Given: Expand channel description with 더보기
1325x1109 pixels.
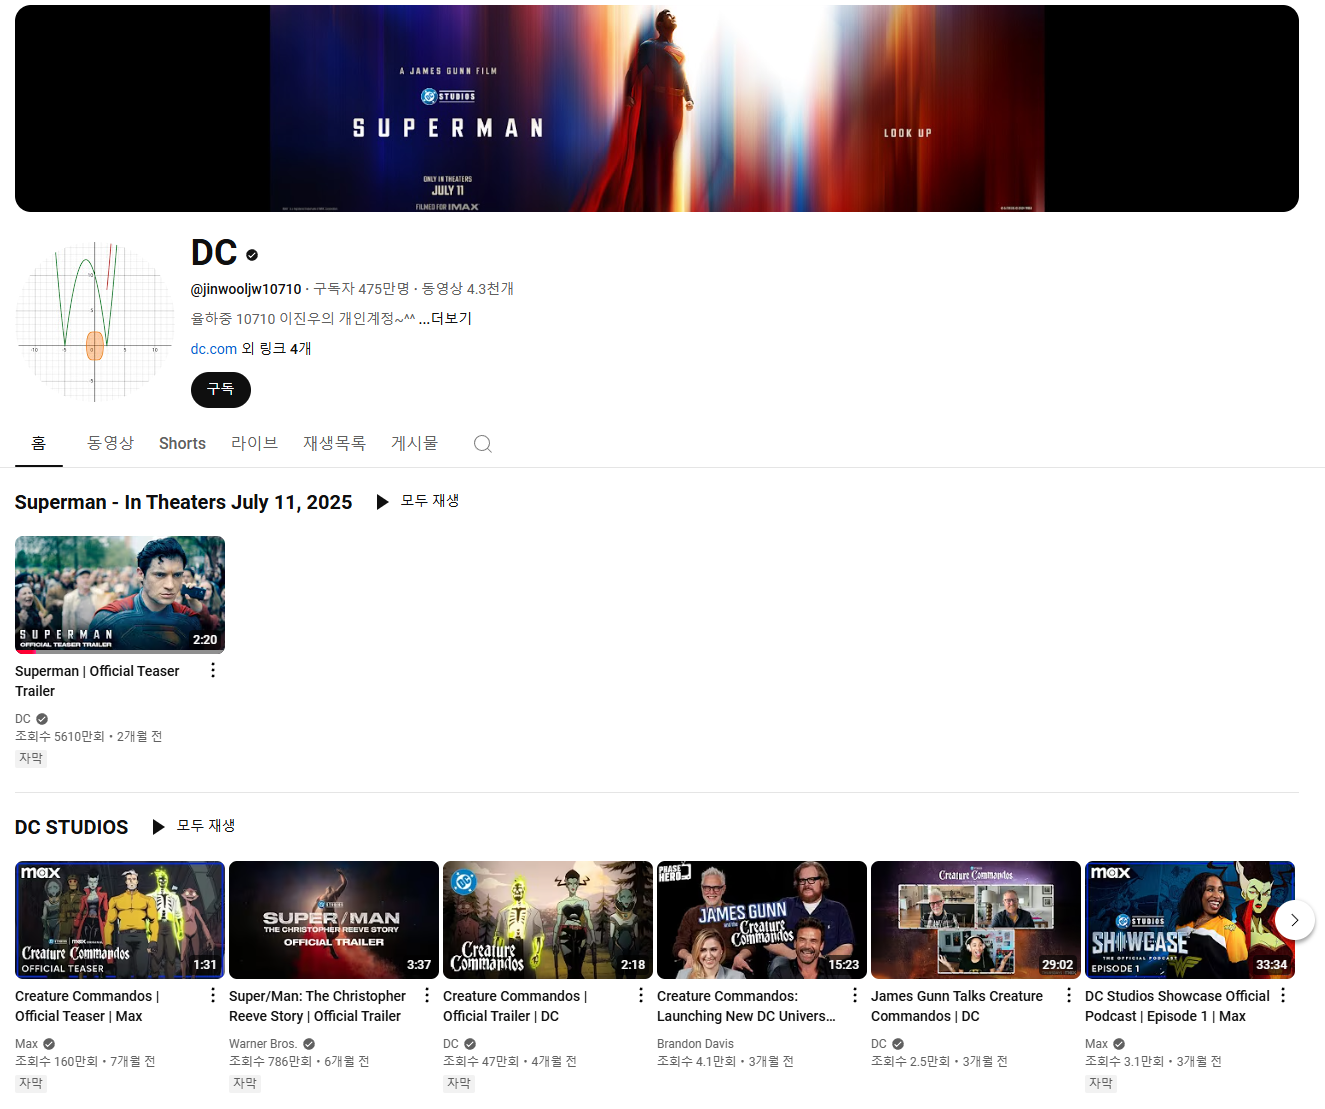Looking at the screenshot, I should pyautogui.click(x=445, y=318).
